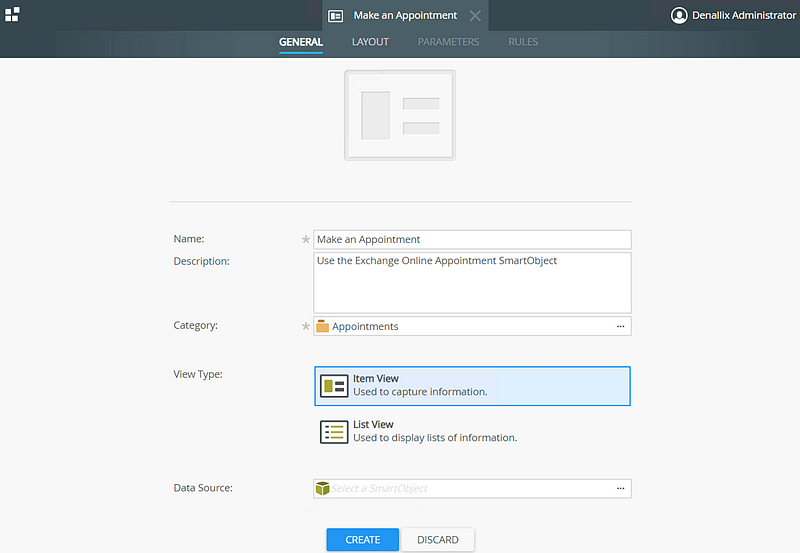Close the Make an Appointment tab

475,16
